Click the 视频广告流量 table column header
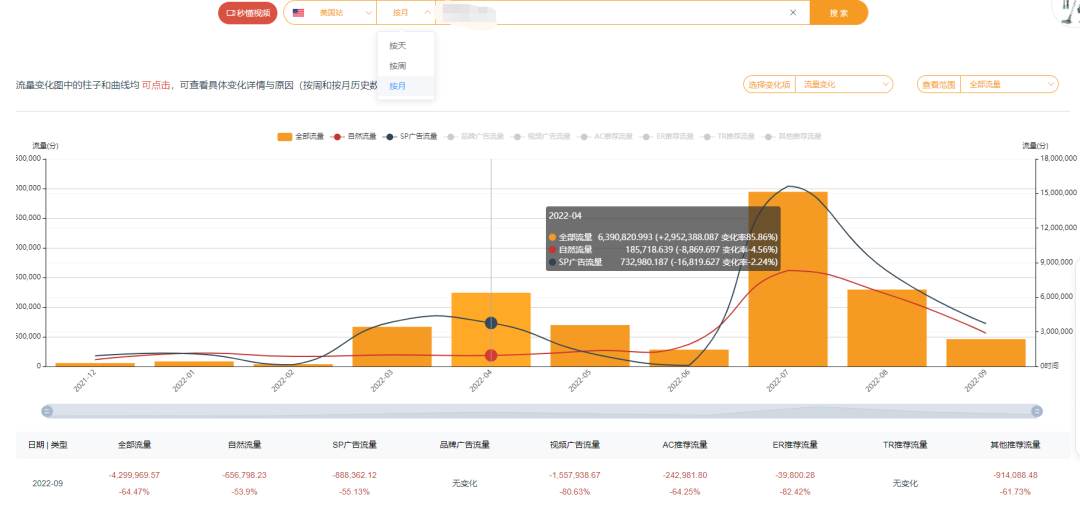1080x507 pixels. 575,445
